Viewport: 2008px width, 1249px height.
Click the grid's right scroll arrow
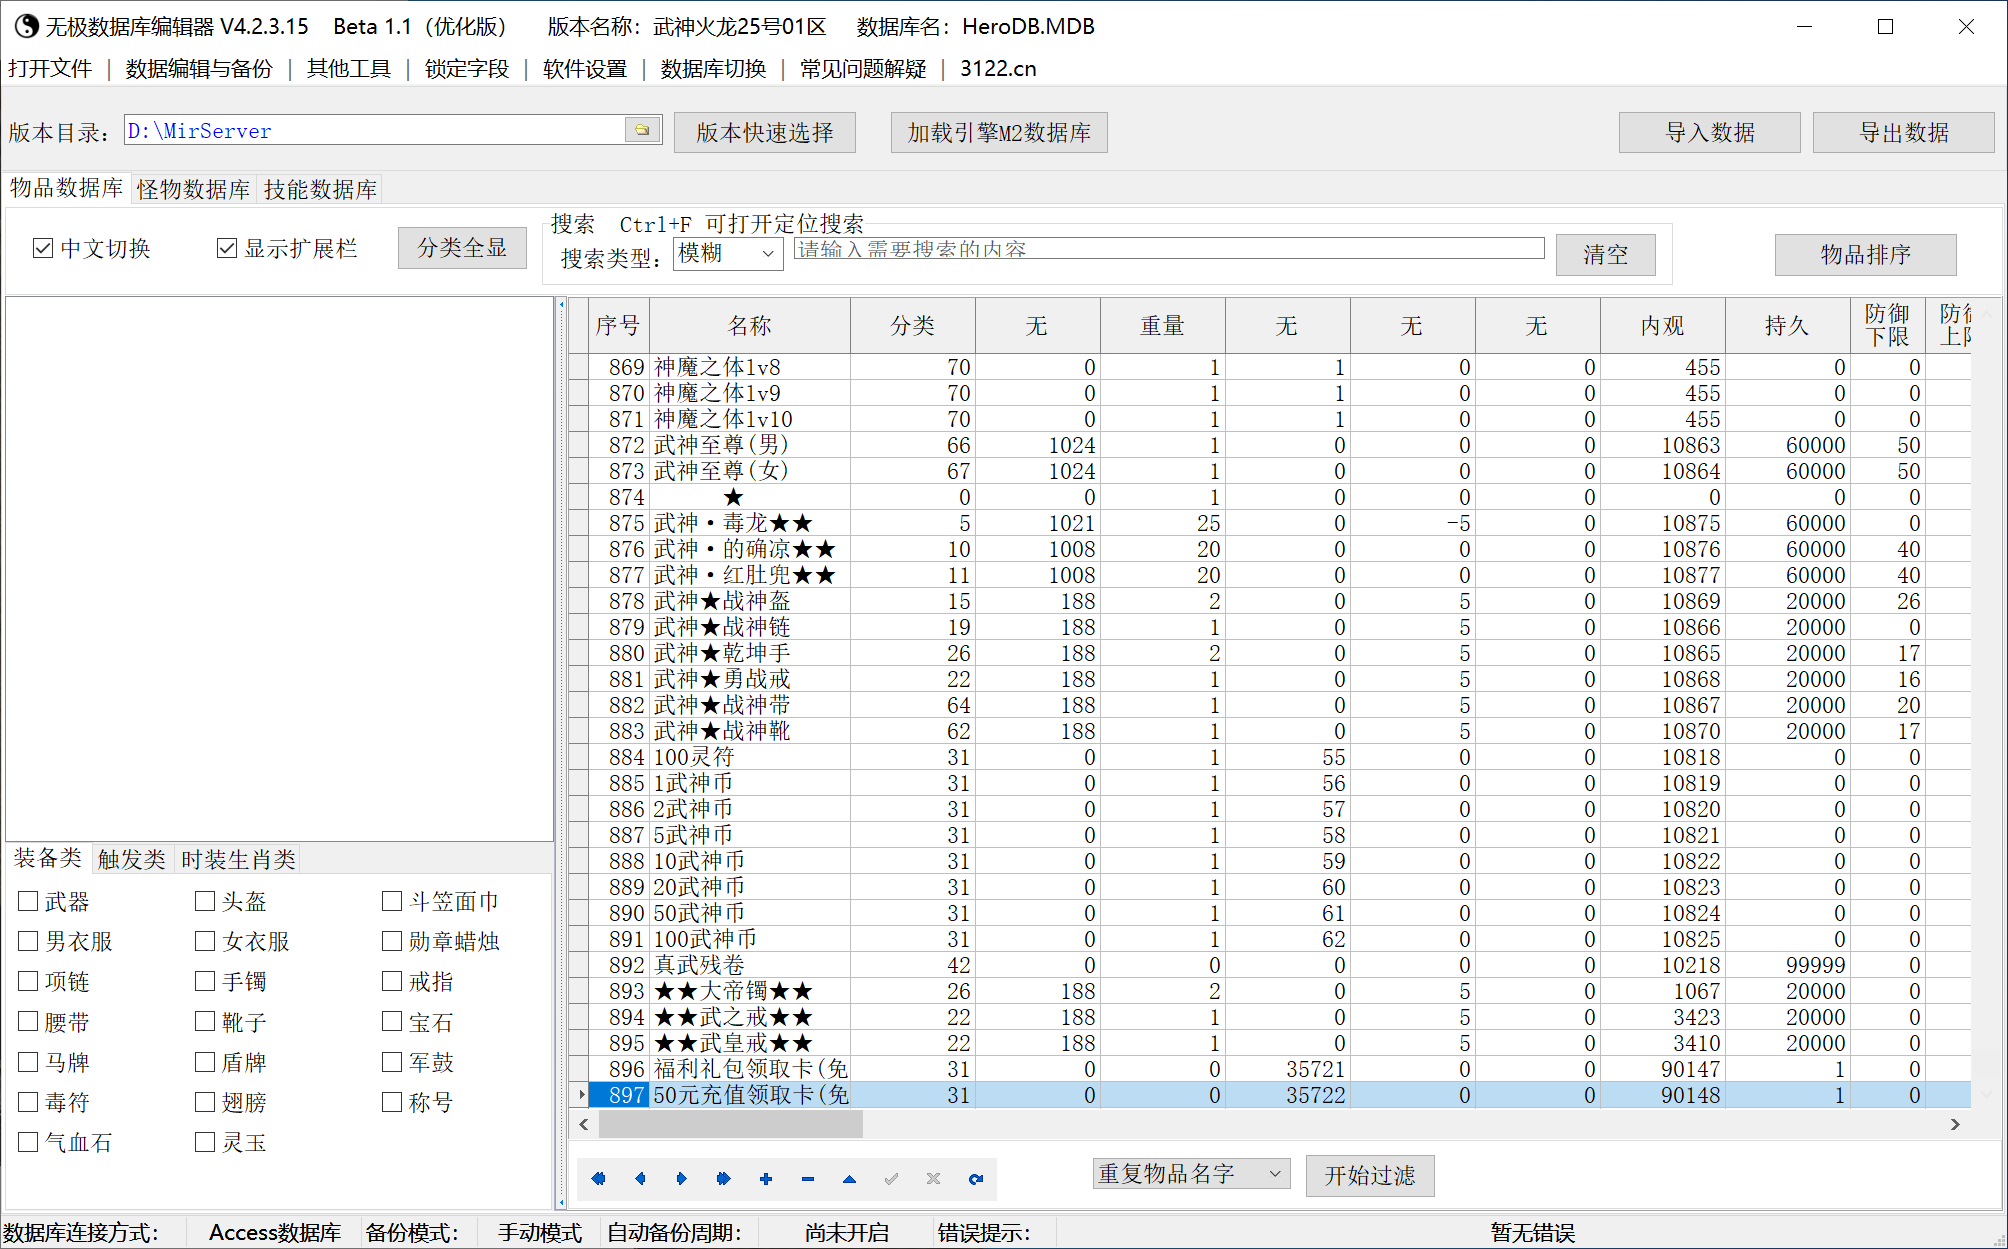(x=1955, y=1125)
